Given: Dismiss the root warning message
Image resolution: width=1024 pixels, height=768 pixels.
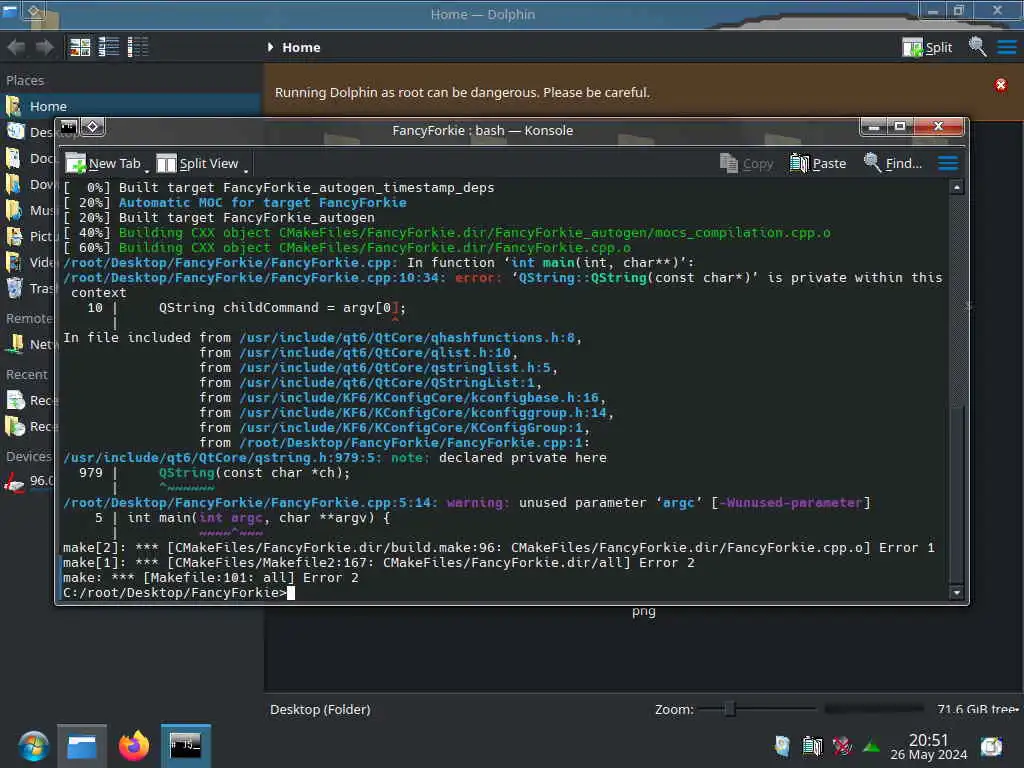Looking at the screenshot, I should (x=1000, y=85).
